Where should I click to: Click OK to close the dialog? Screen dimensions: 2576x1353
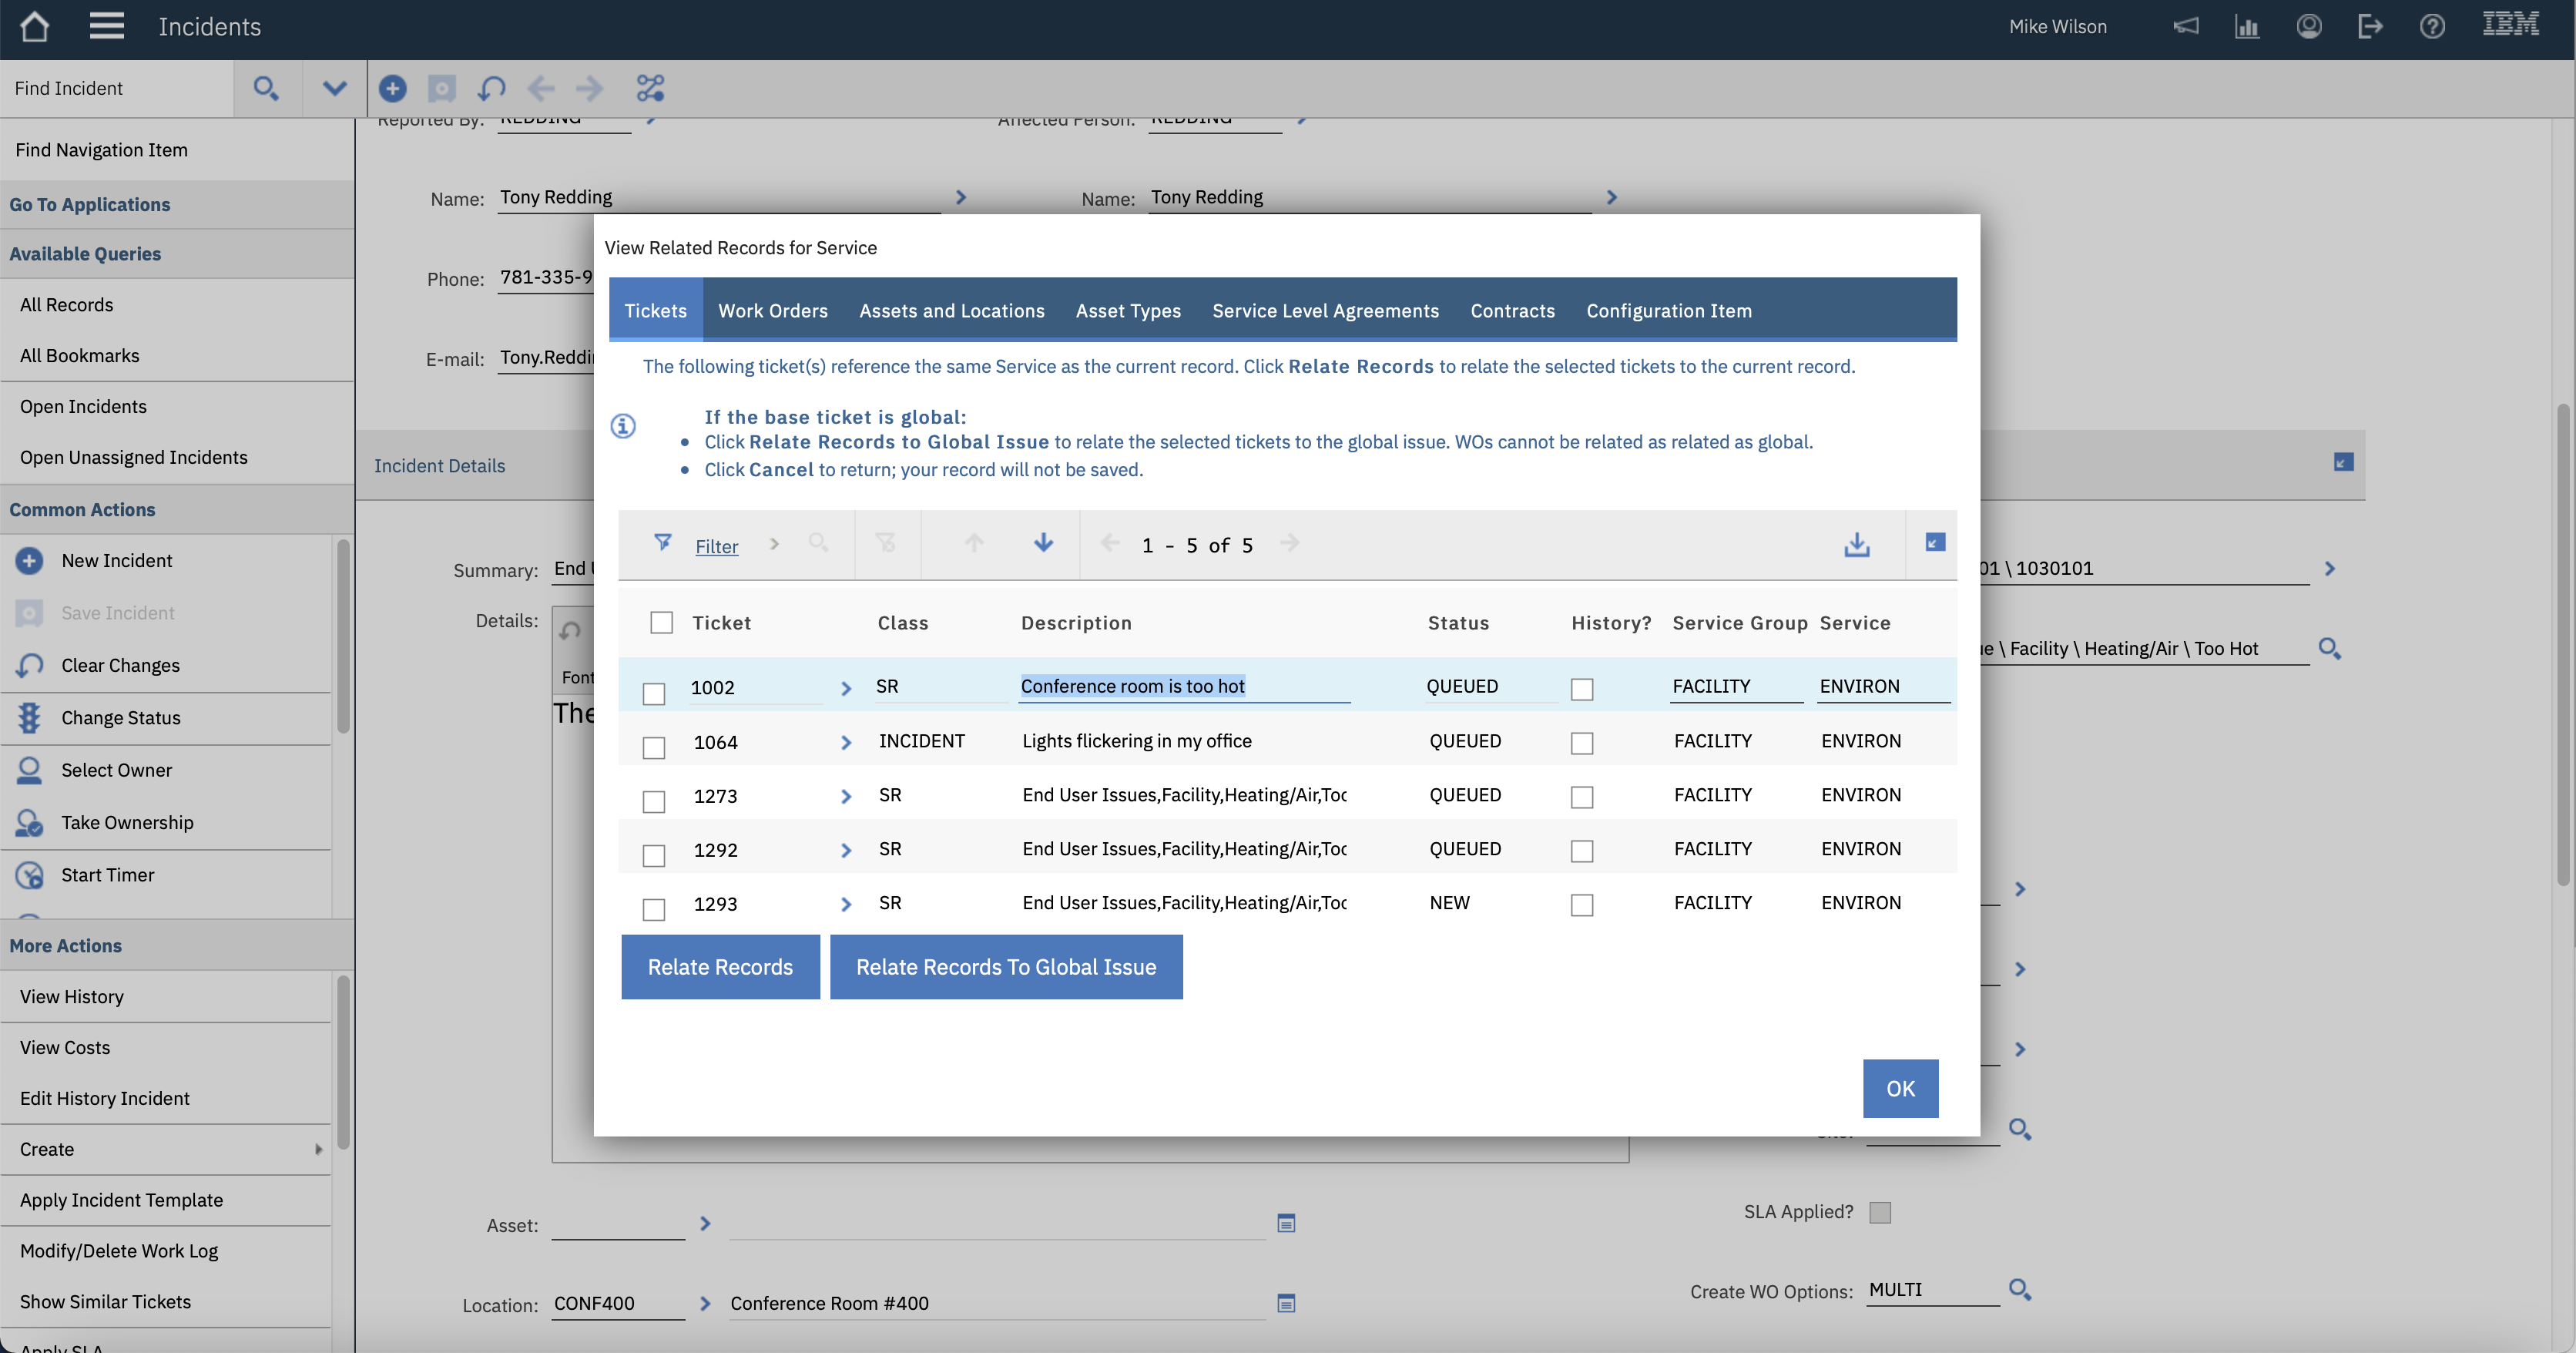pyautogui.click(x=1900, y=1088)
